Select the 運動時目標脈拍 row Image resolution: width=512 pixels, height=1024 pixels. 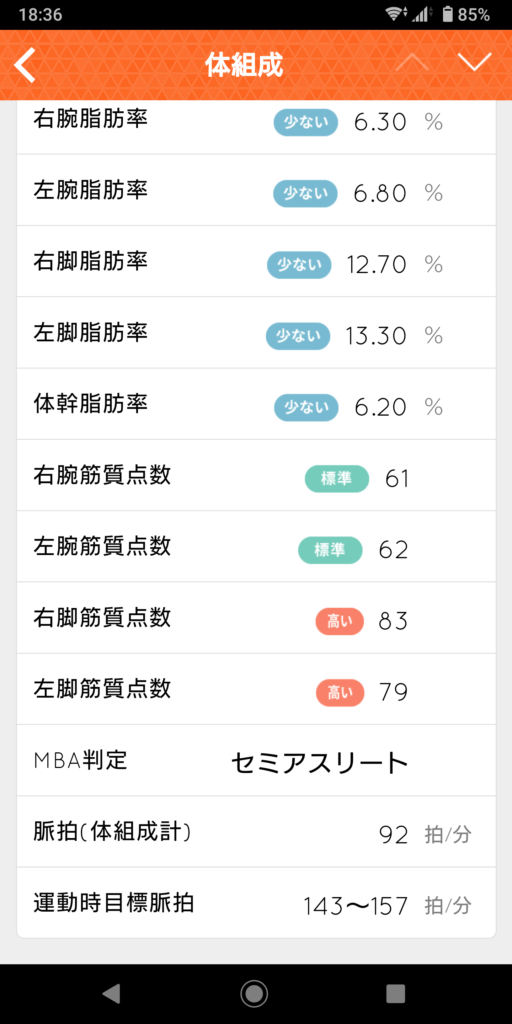[x=256, y=903]
